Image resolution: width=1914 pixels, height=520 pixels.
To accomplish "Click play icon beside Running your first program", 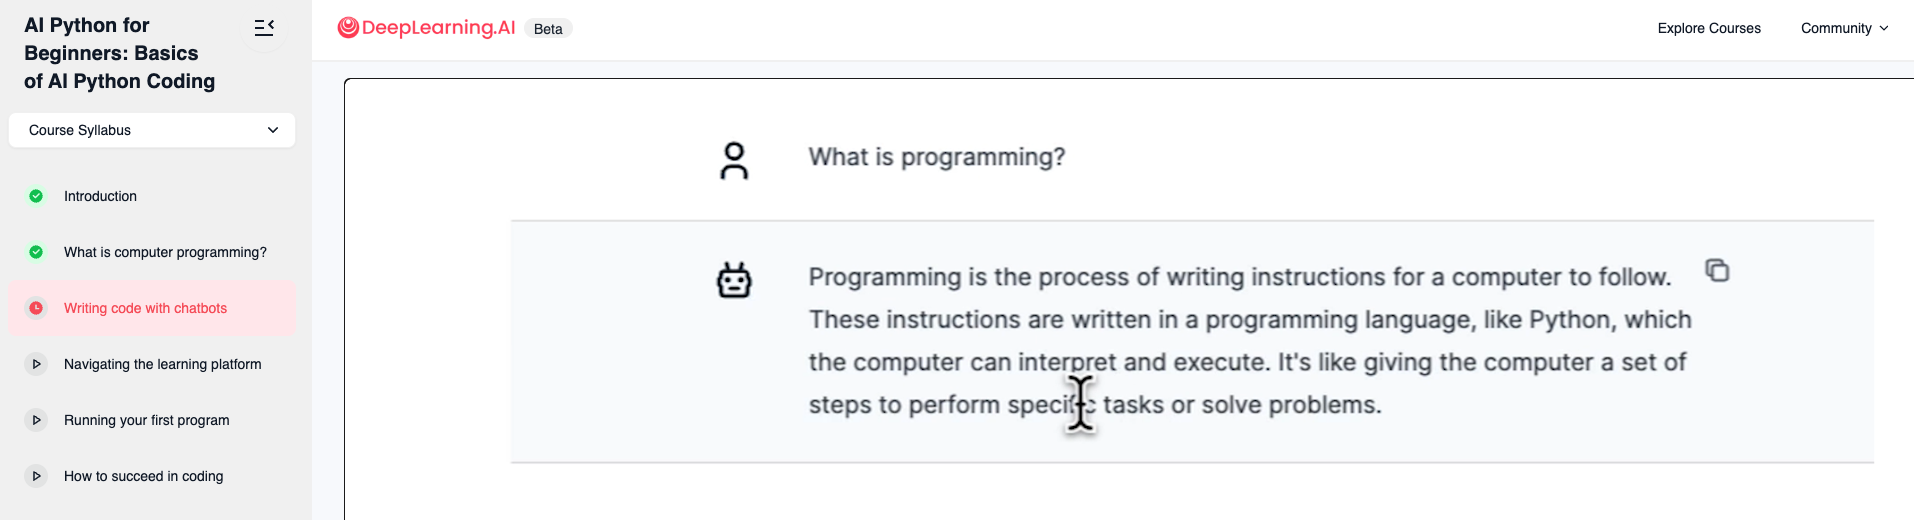I will click(36, 420).
